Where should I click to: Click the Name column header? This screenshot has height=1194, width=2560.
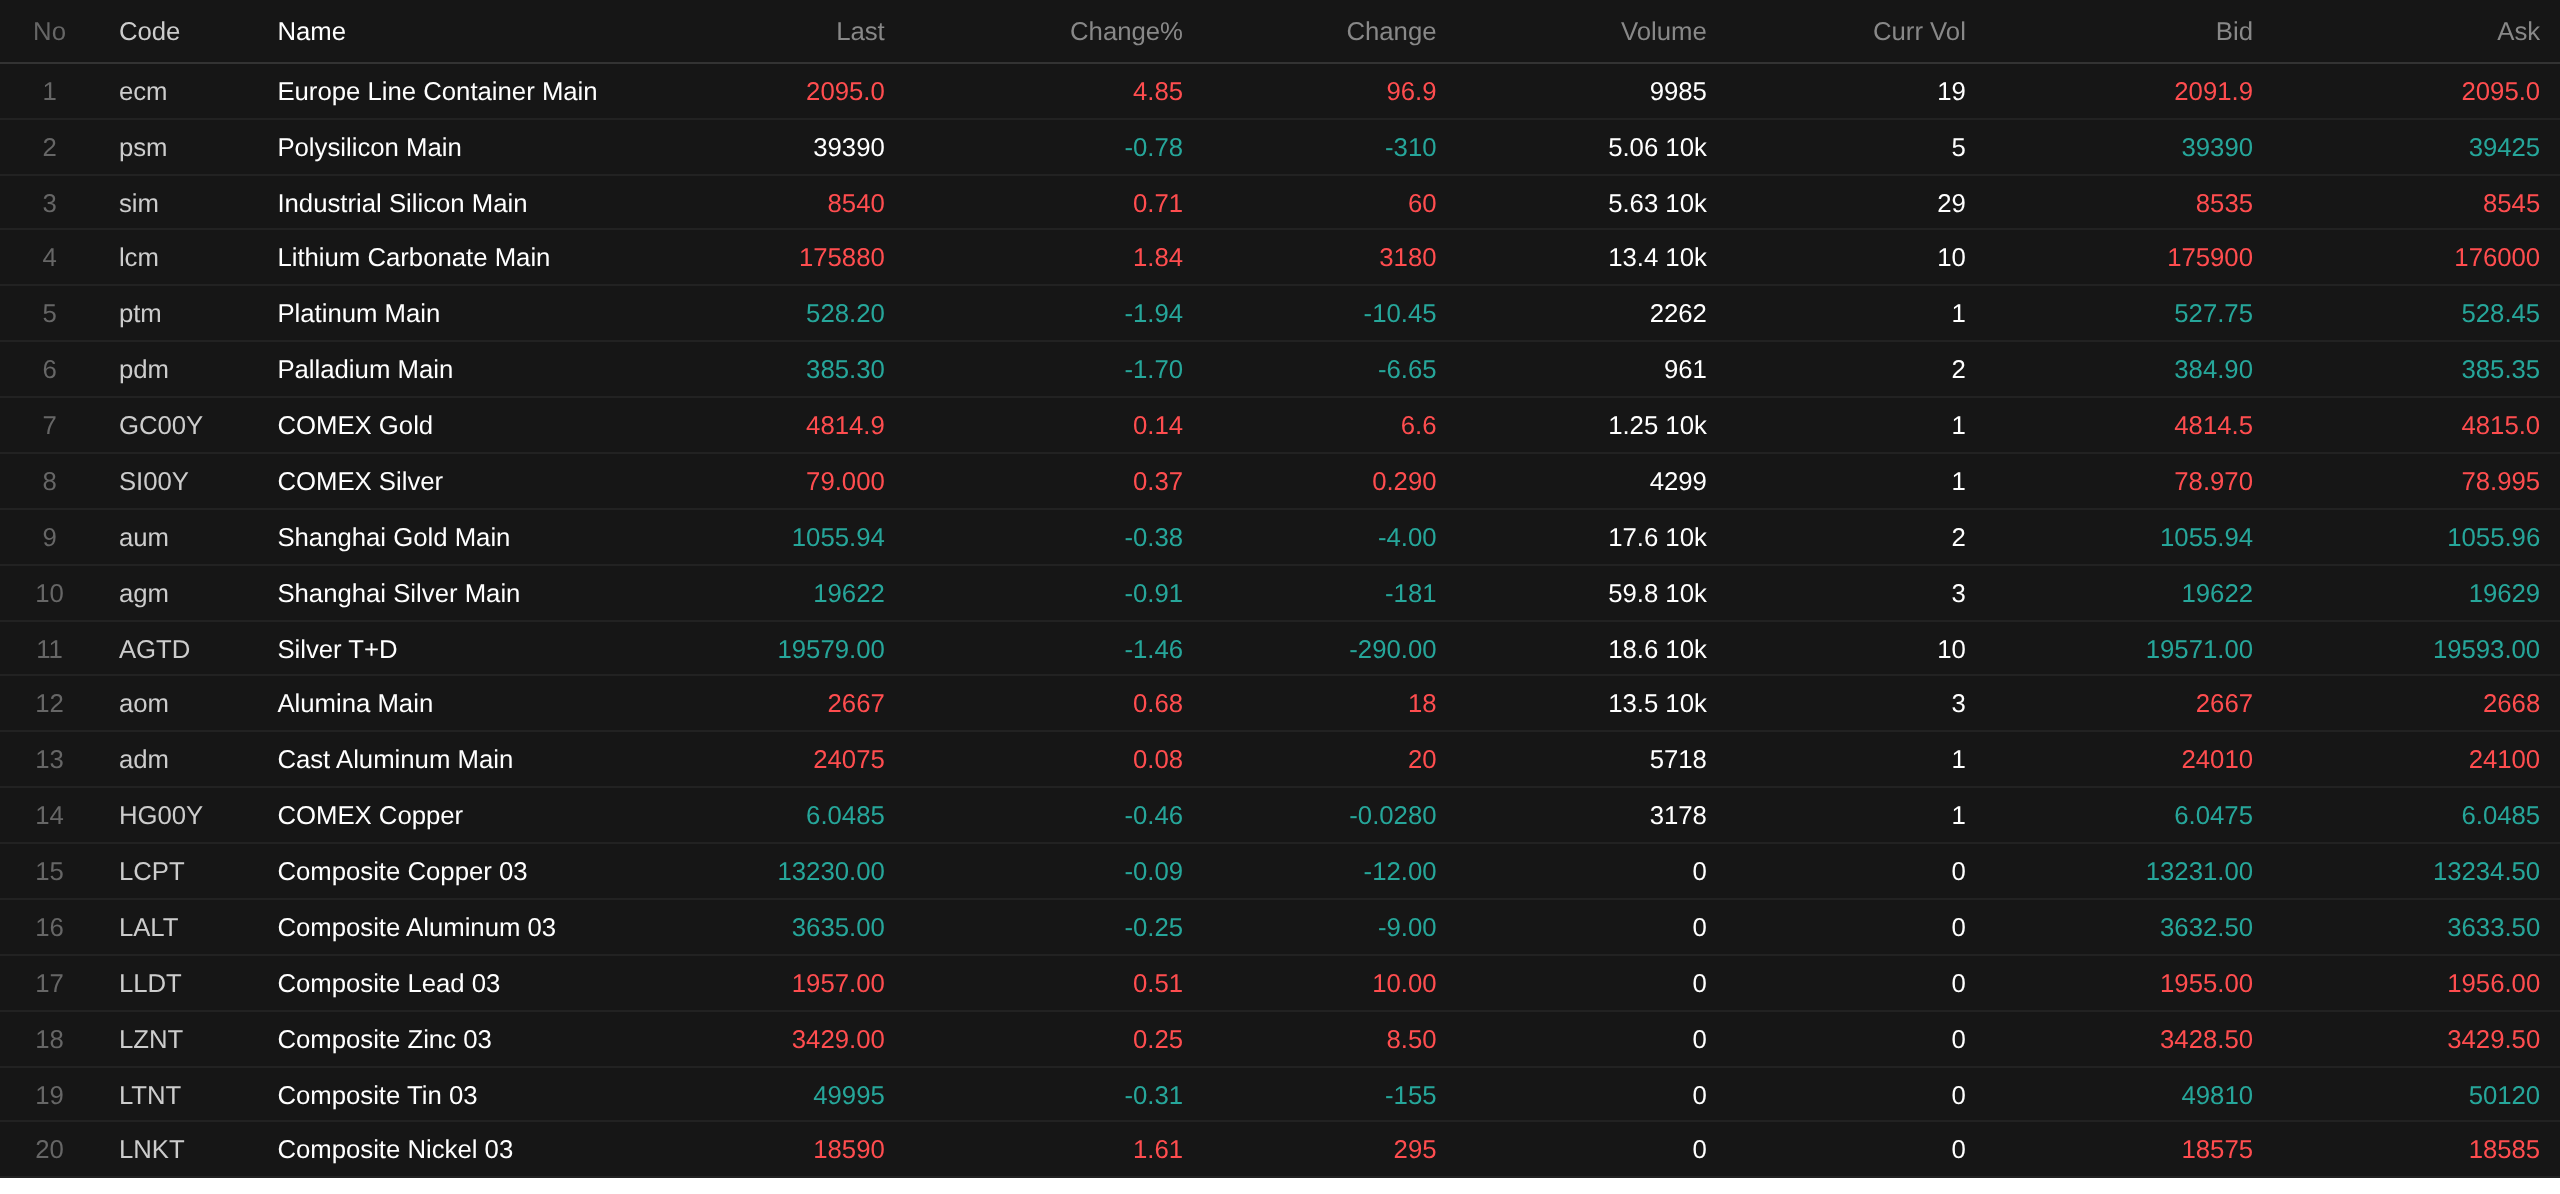(x=311, y=32)
